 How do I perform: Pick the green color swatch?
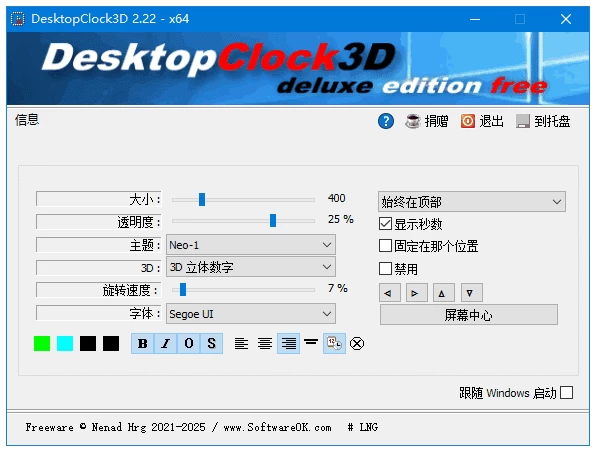point(42,343)
